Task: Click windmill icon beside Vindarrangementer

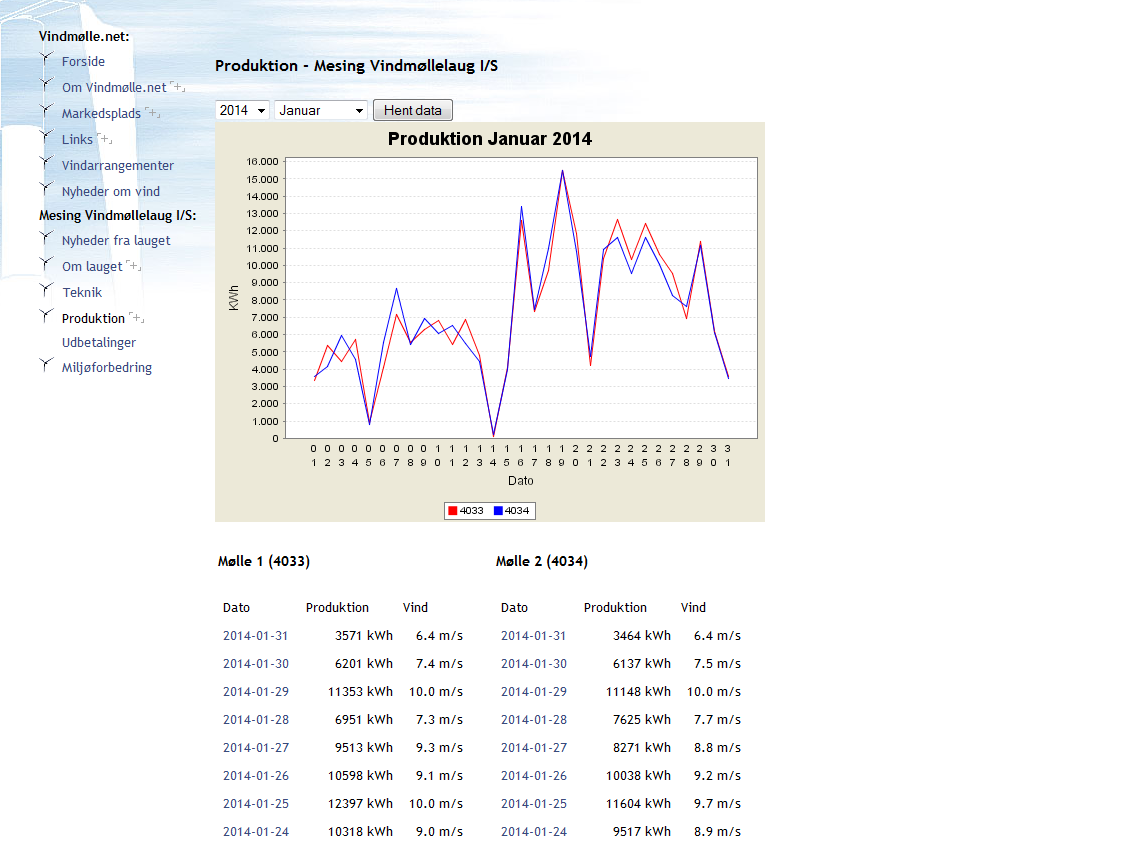Action: (x=45, y=164)
